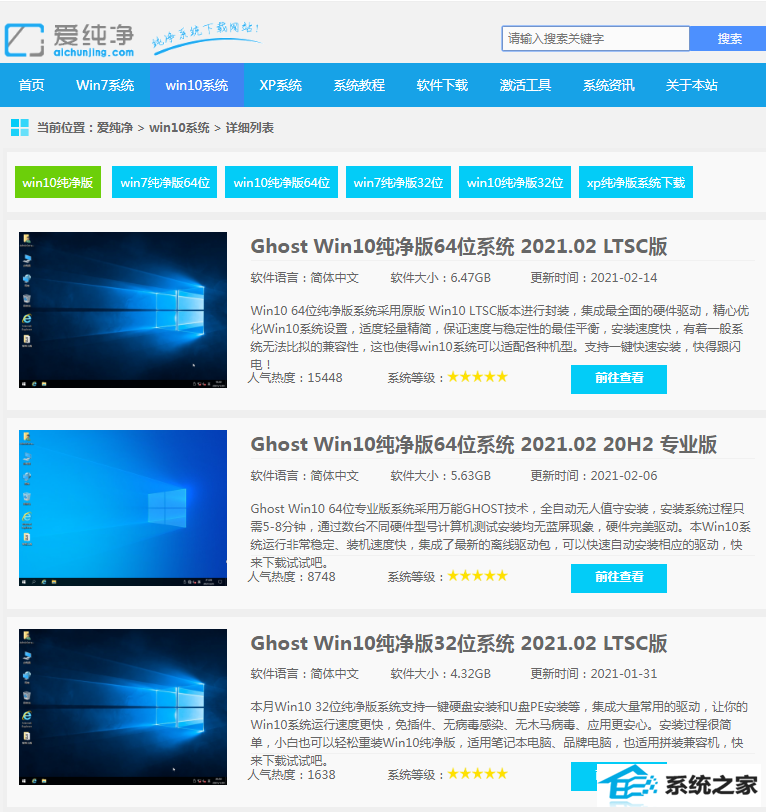This screenshot has height=812, width=766.
Task: Click the text 软件大小：6.47GB
Action: pos(441,278)
